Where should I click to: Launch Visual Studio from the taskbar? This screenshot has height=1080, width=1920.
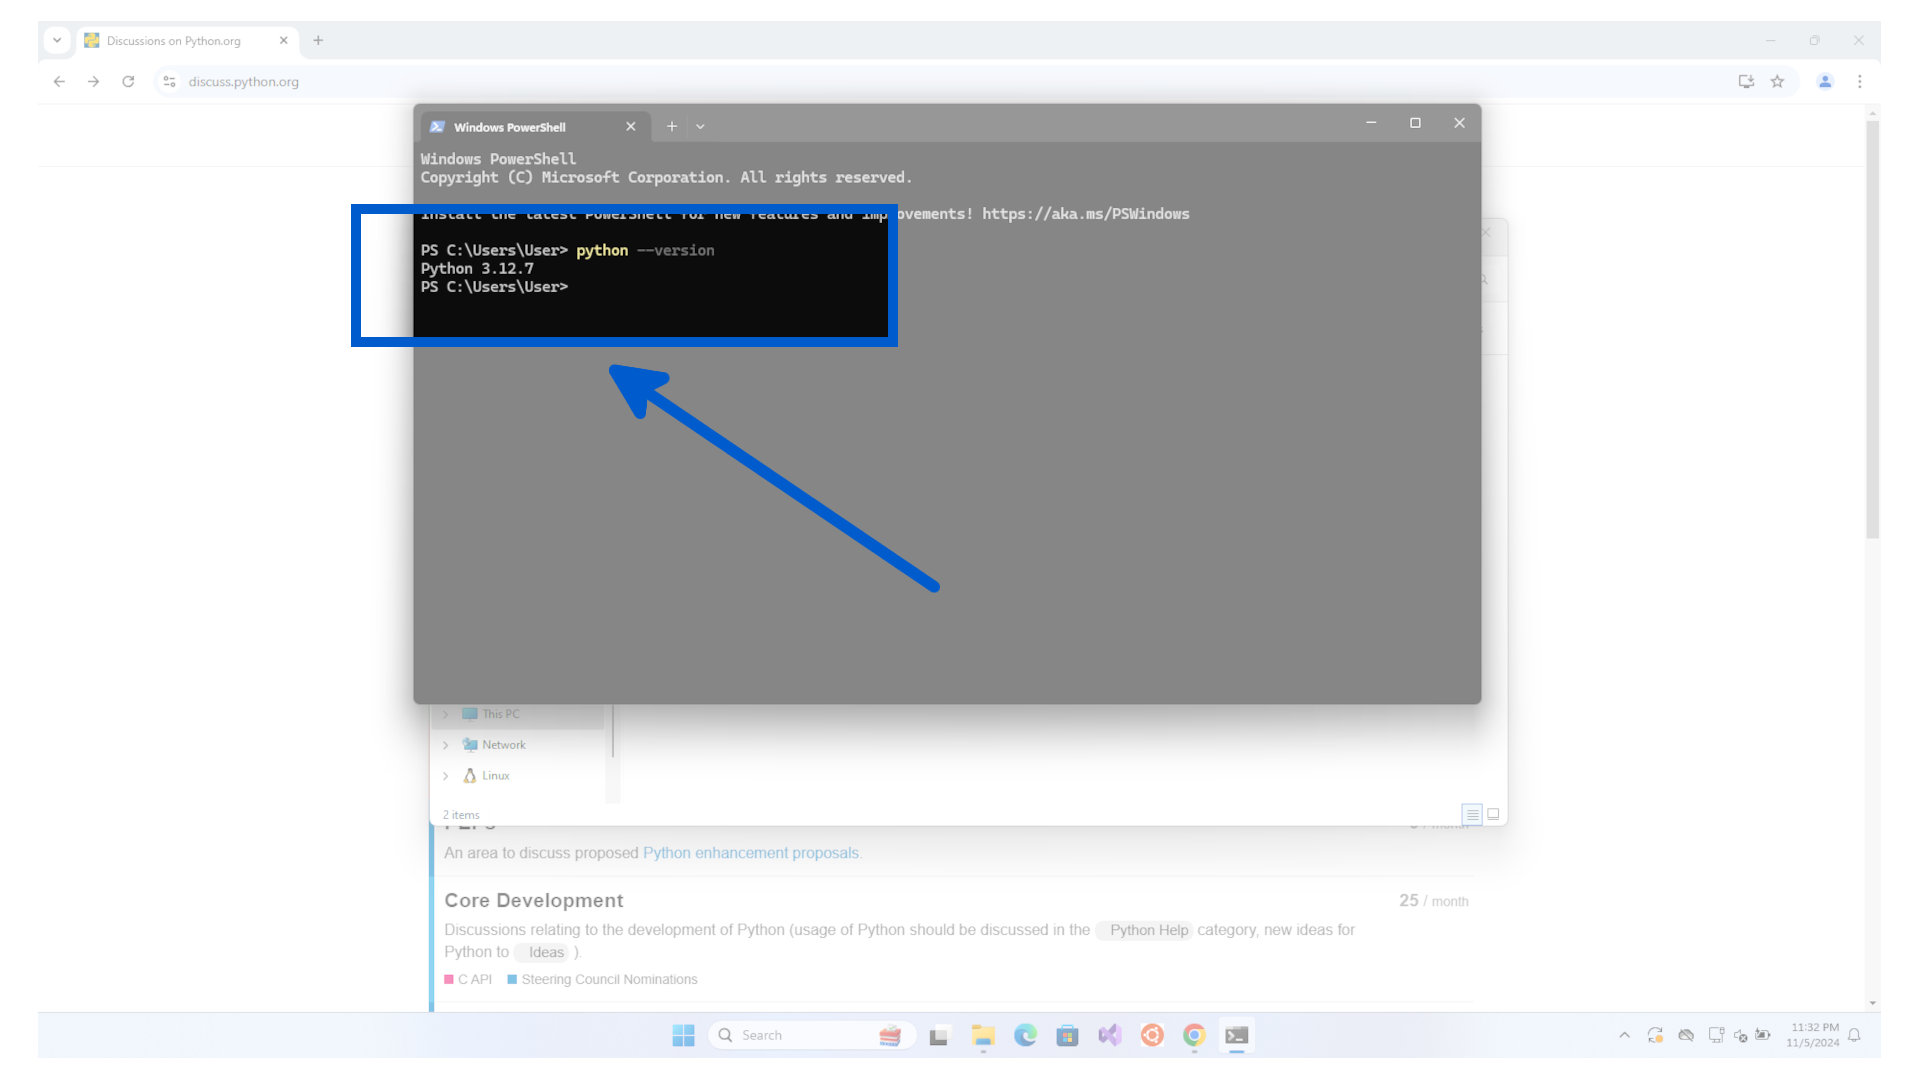click(1109, 1035)
